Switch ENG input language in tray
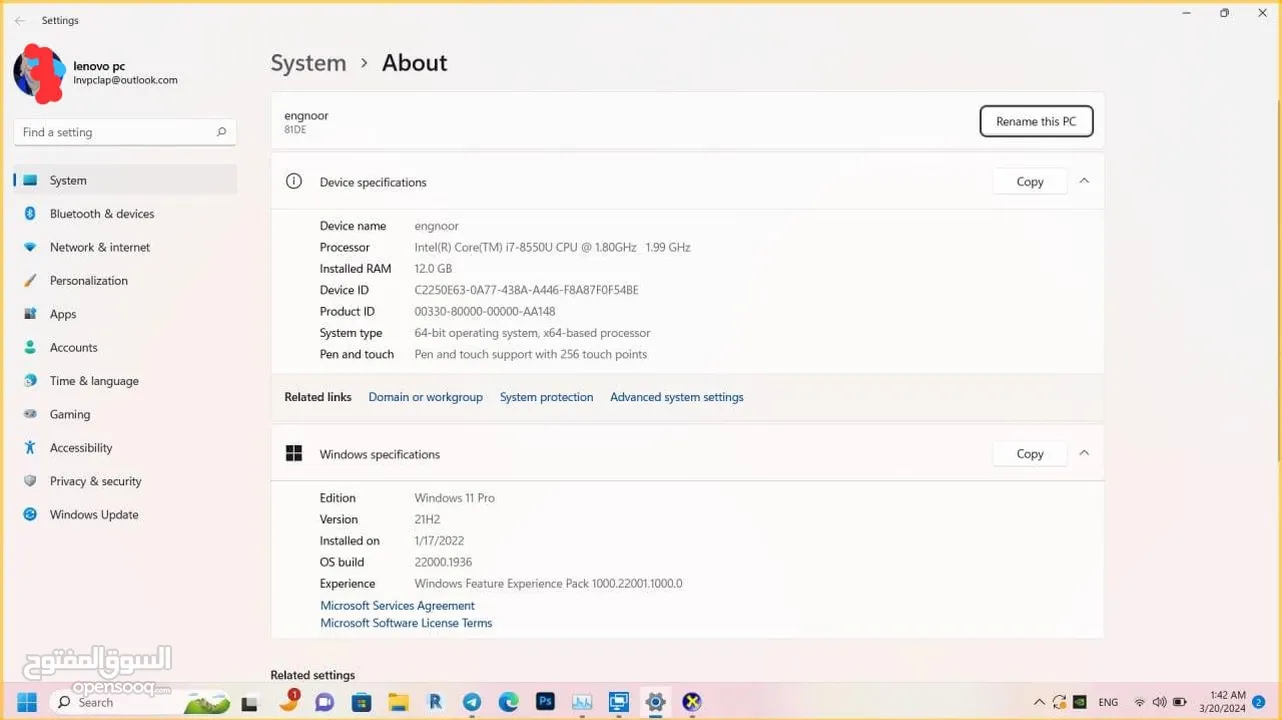The image size is (1282, 720). tap(1108, 702)
